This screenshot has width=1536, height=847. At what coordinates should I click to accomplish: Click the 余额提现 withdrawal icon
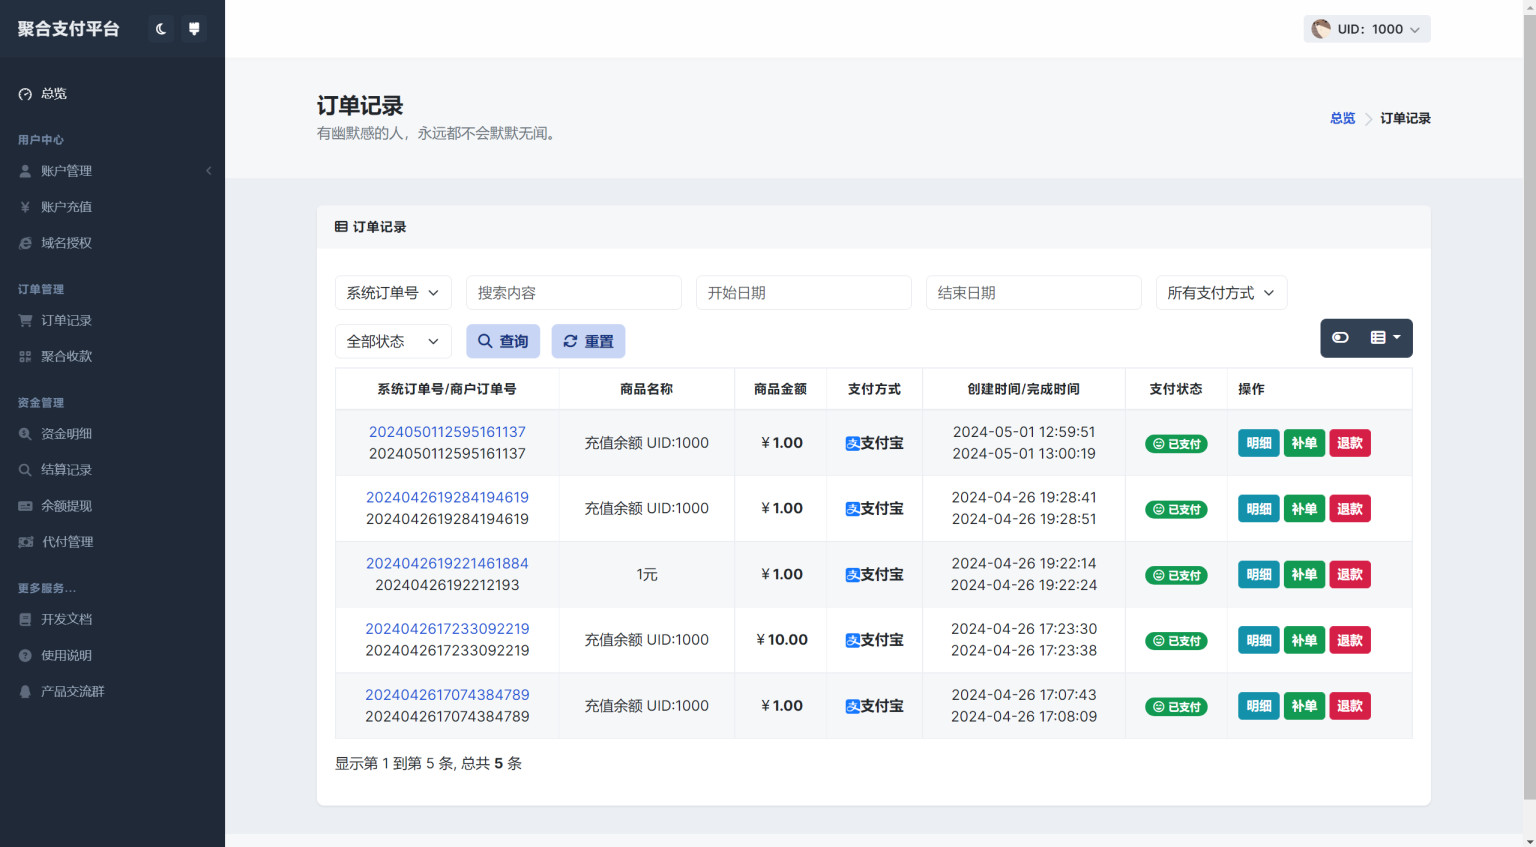tap(25, 505)
